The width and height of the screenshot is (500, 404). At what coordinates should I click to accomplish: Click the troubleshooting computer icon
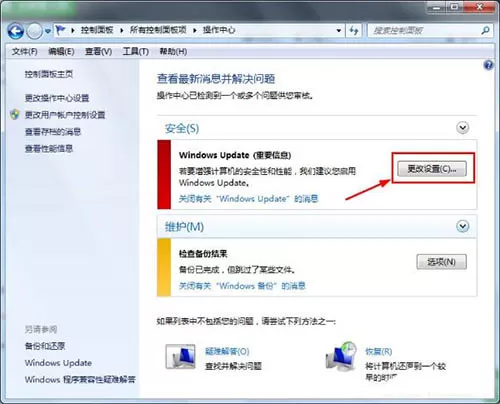180,357
